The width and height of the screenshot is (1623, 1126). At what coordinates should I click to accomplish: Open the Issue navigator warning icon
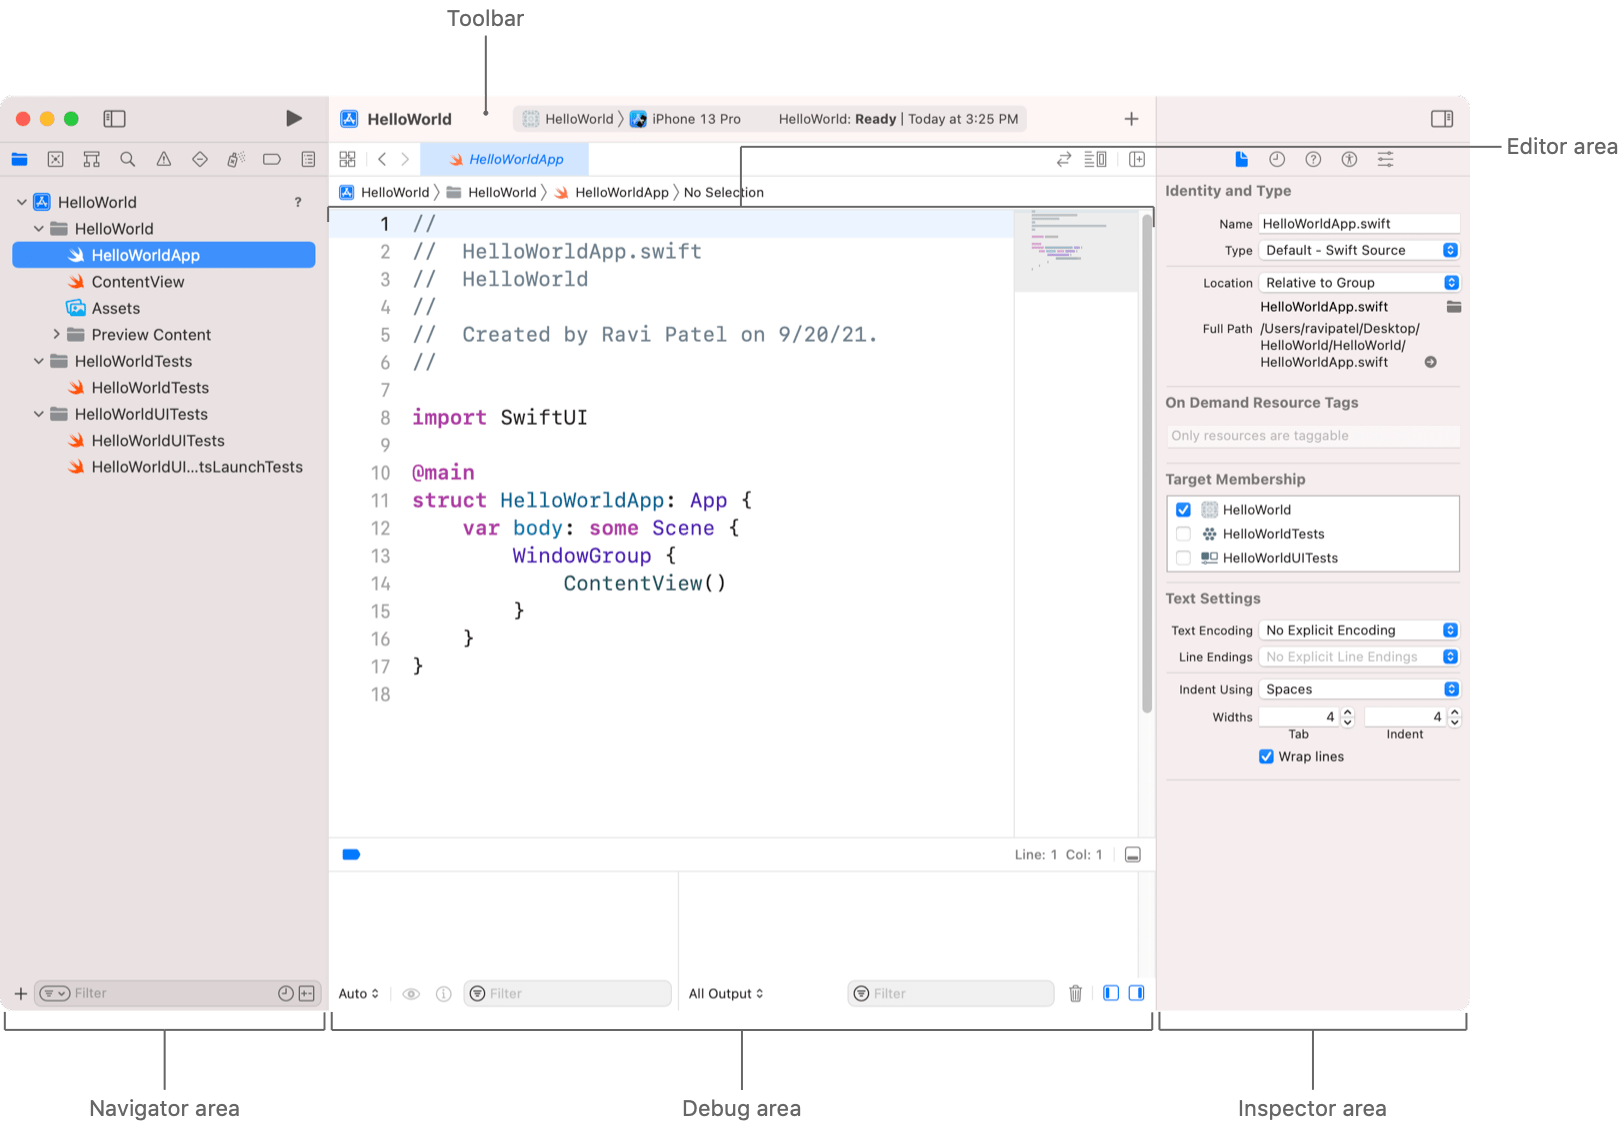(164, 159)
